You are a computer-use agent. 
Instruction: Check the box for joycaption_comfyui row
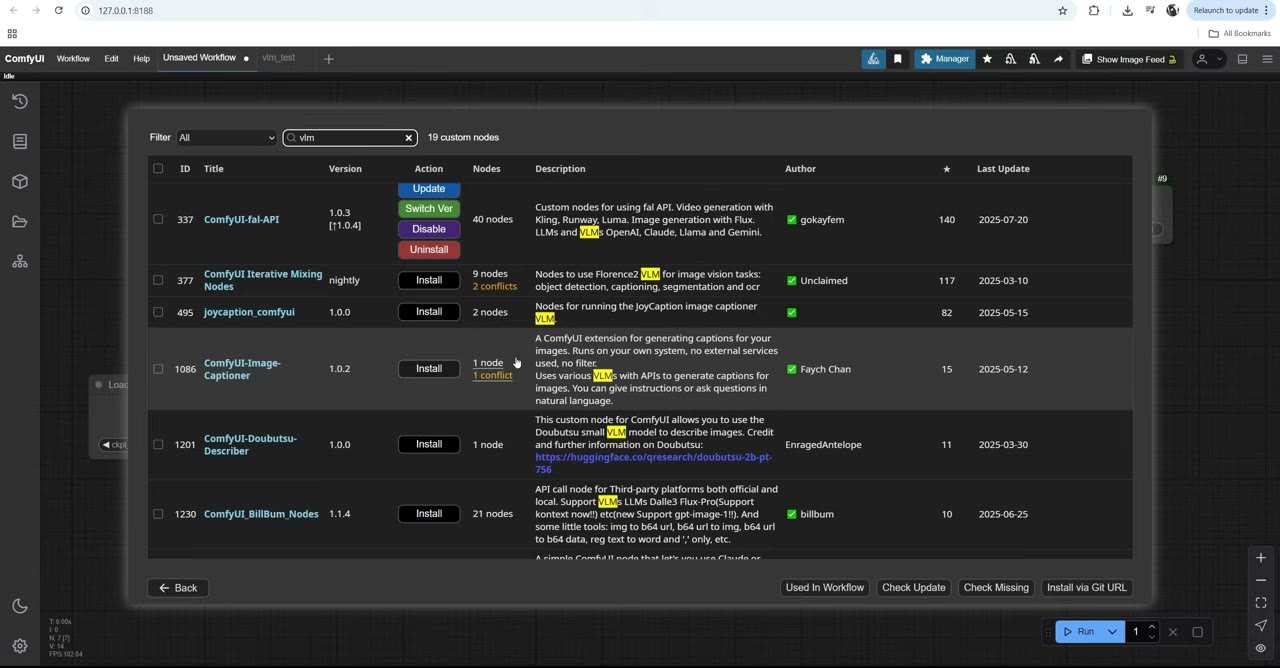158,312
